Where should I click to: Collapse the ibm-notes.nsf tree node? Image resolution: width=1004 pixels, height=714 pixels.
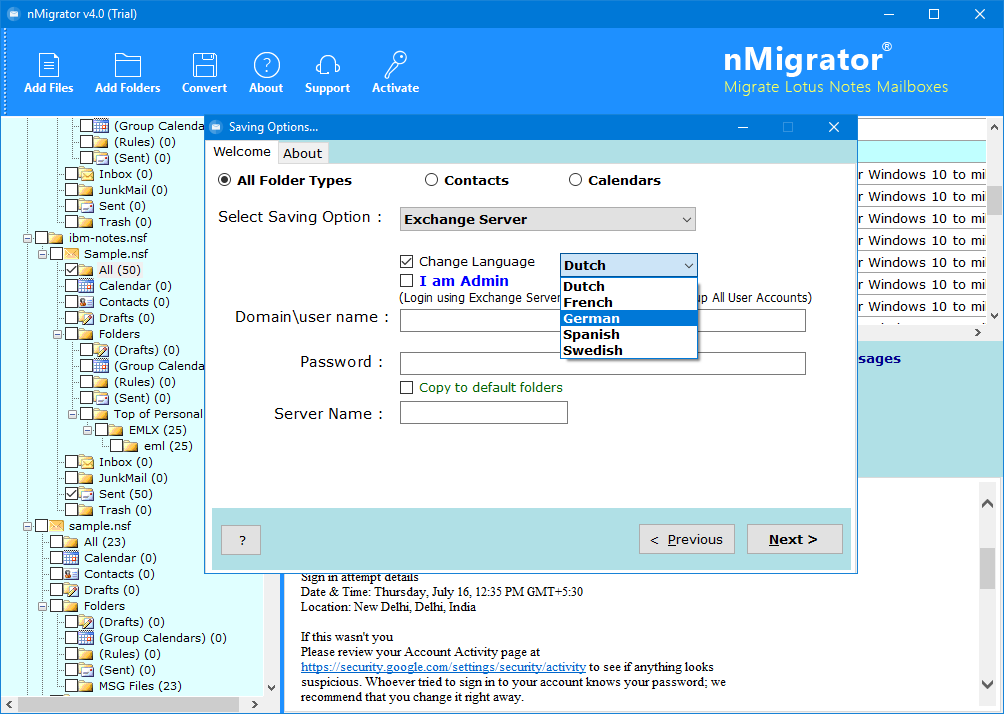click(28, 238)
